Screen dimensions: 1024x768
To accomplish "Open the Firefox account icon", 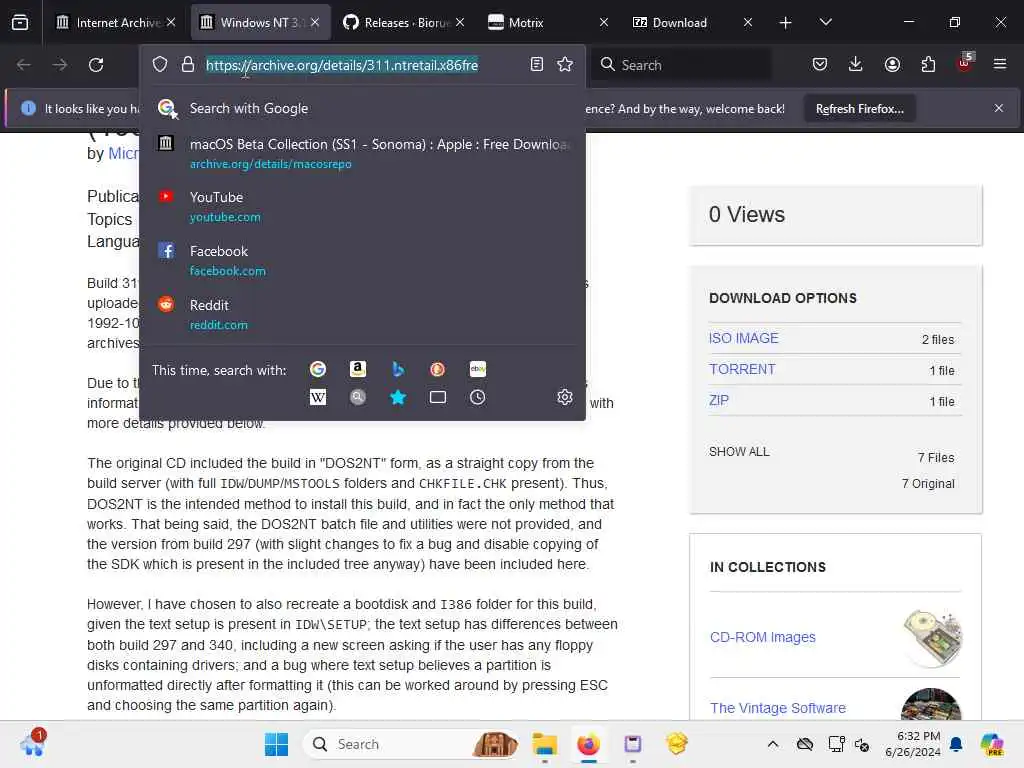I will 892,64.
